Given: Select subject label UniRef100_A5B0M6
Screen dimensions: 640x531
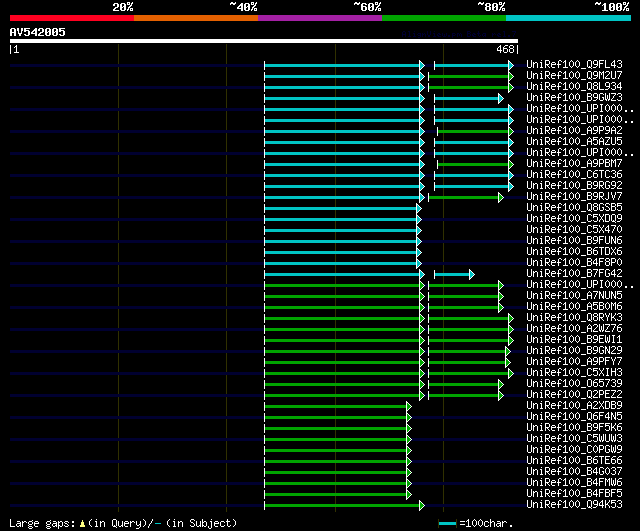Looking at the screenshot, I should pos(574,307).
